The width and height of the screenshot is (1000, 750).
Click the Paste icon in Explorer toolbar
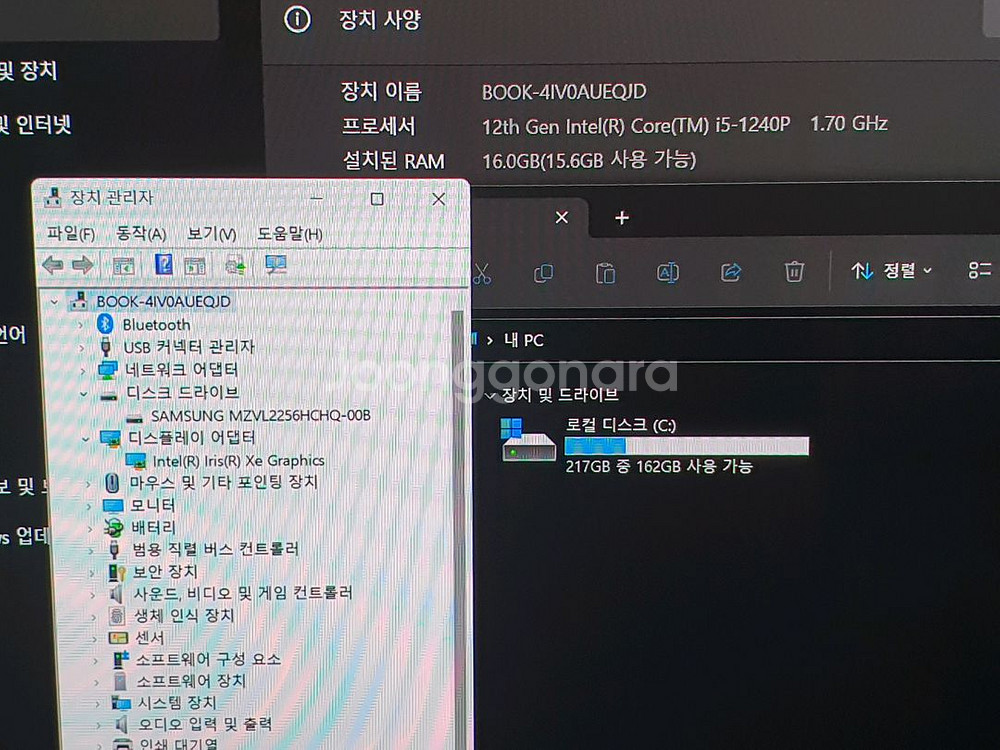click(605, 271)
